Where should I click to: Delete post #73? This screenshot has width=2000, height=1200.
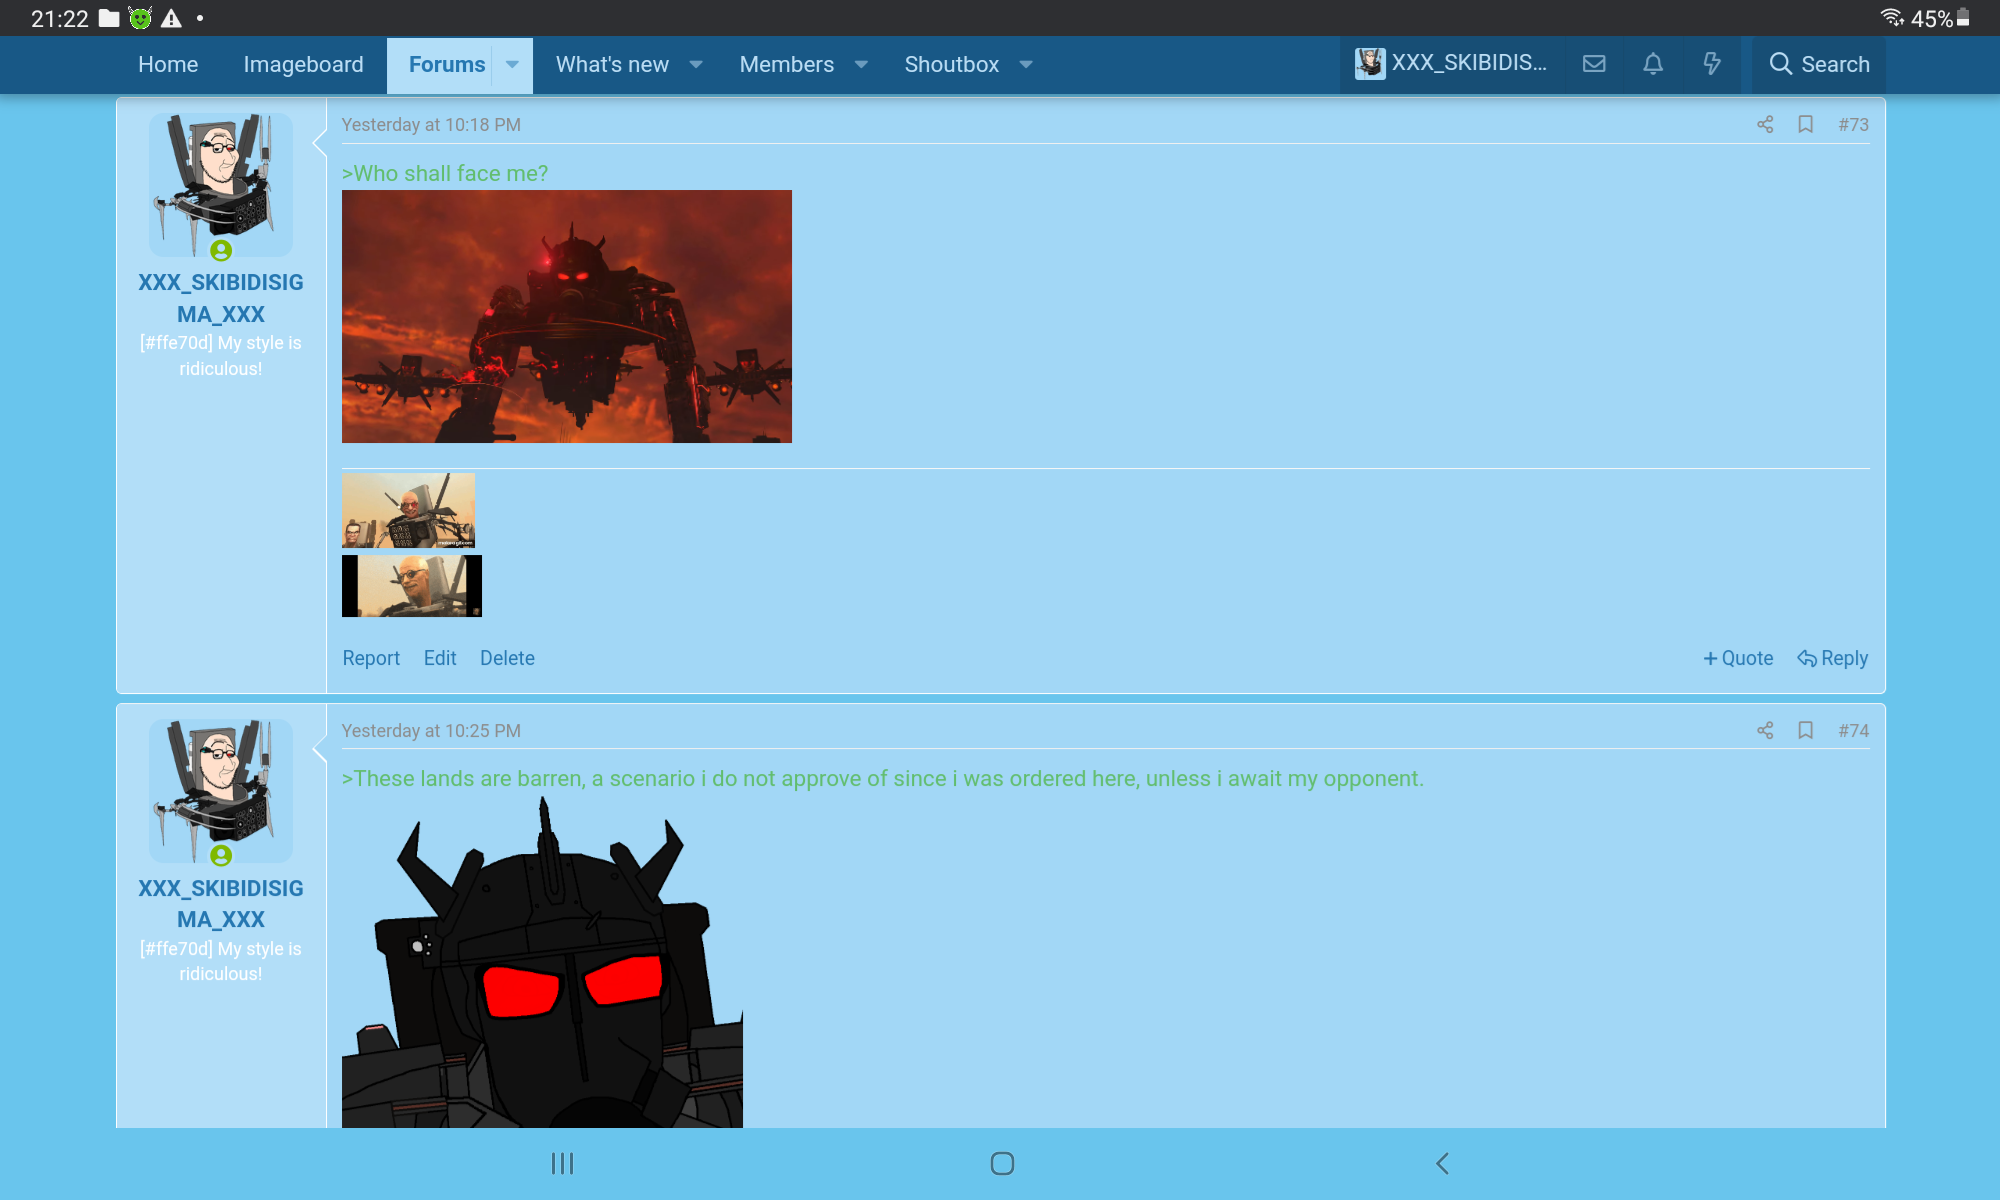(507, 658)
